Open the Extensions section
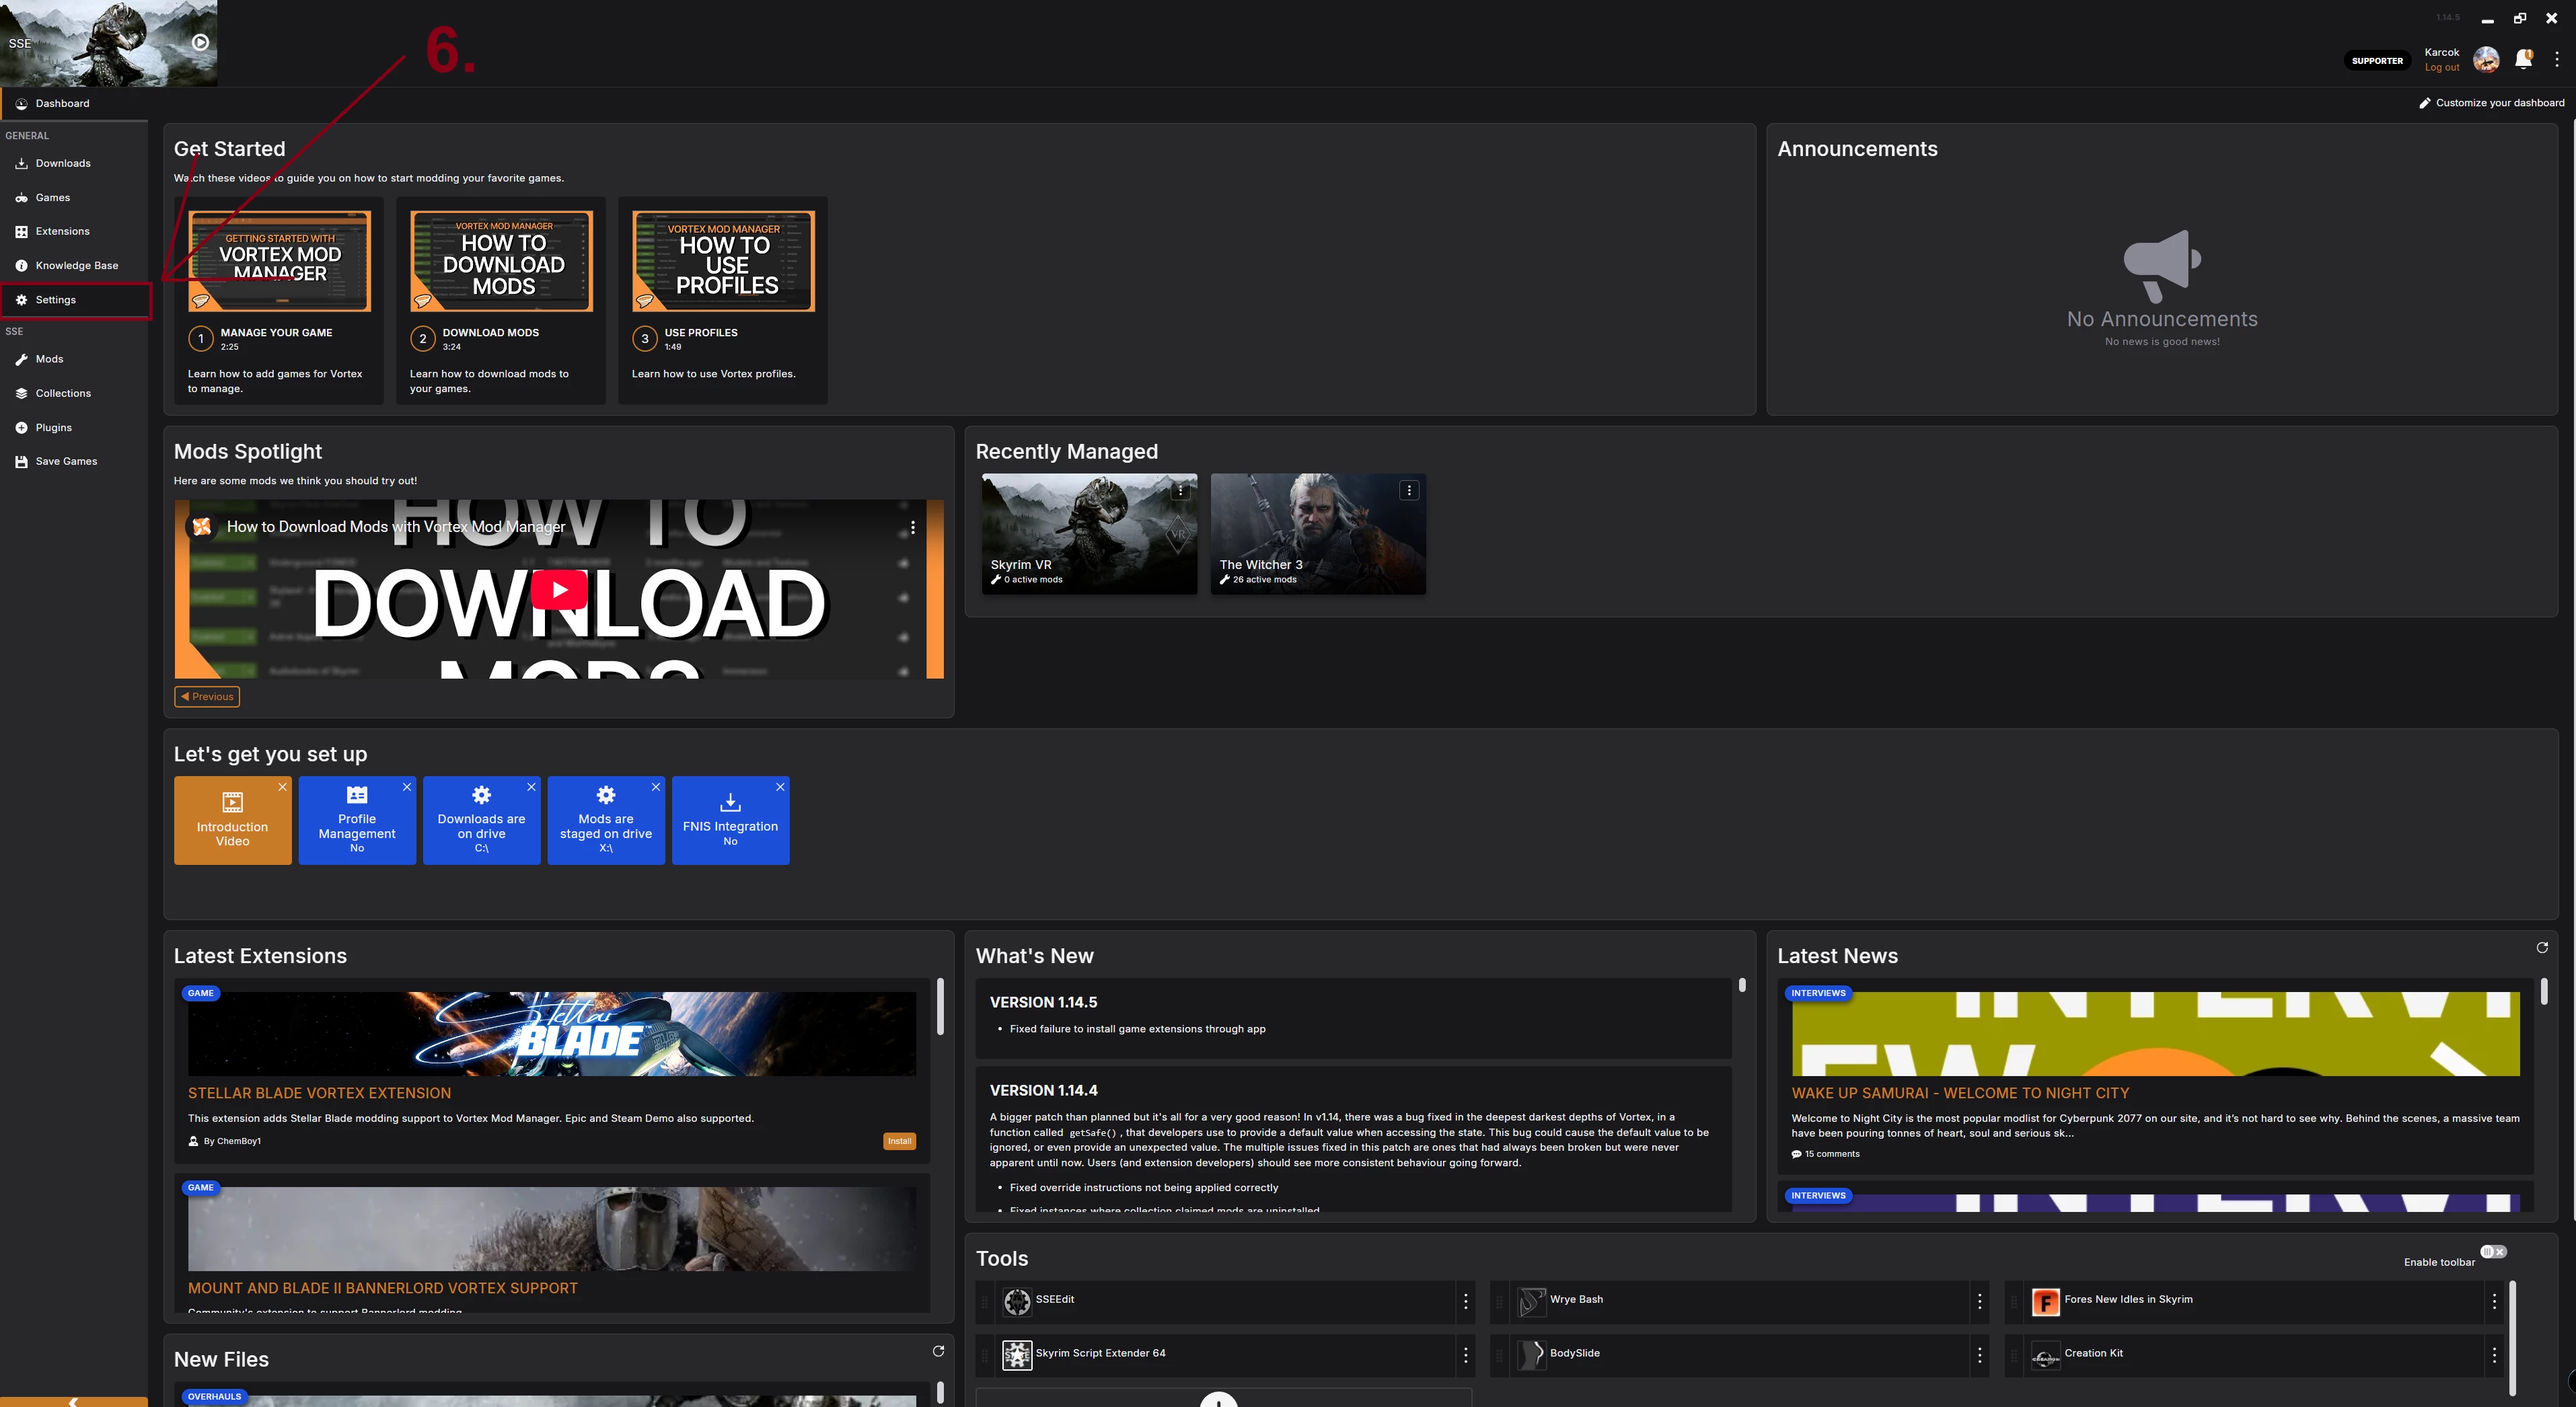Viewport: 2576px width, 1407px height. point(74,231)
